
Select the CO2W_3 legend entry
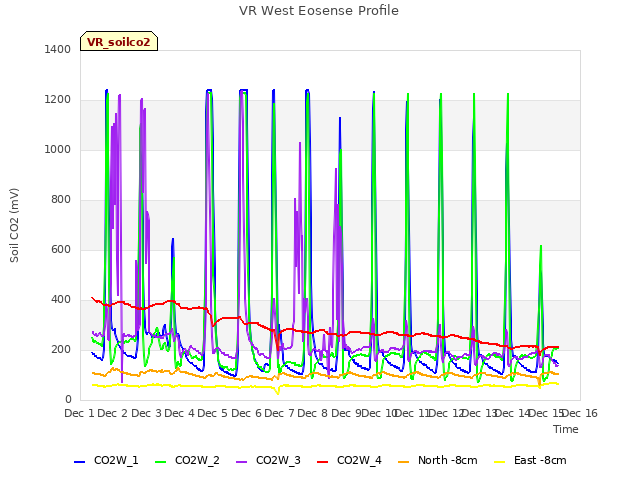[x=268, y=460]
